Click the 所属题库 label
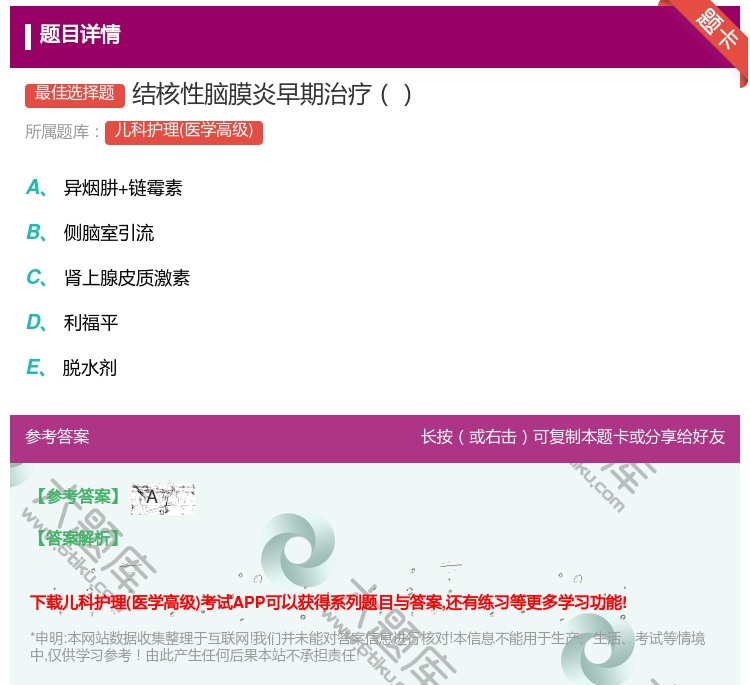The image size is (750, 685). [62, 132]
